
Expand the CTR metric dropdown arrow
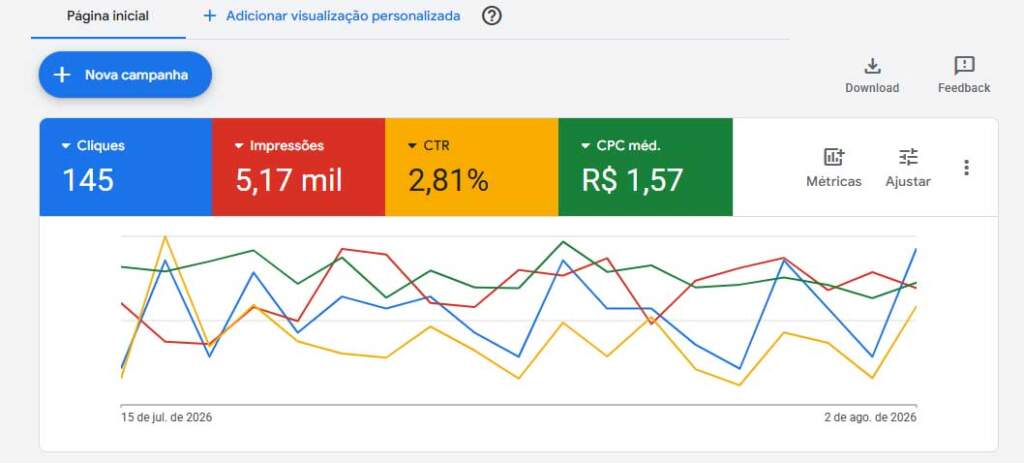point(412,146)
